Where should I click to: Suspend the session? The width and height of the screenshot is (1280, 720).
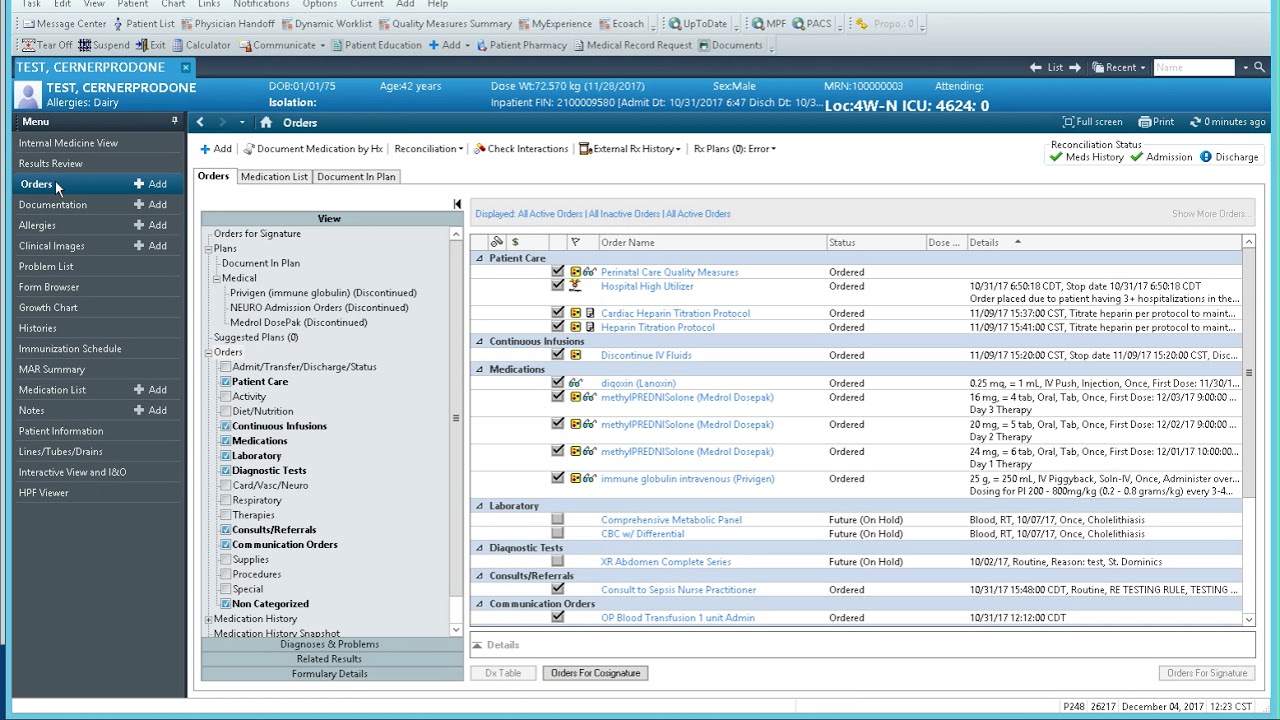(104, 45)
